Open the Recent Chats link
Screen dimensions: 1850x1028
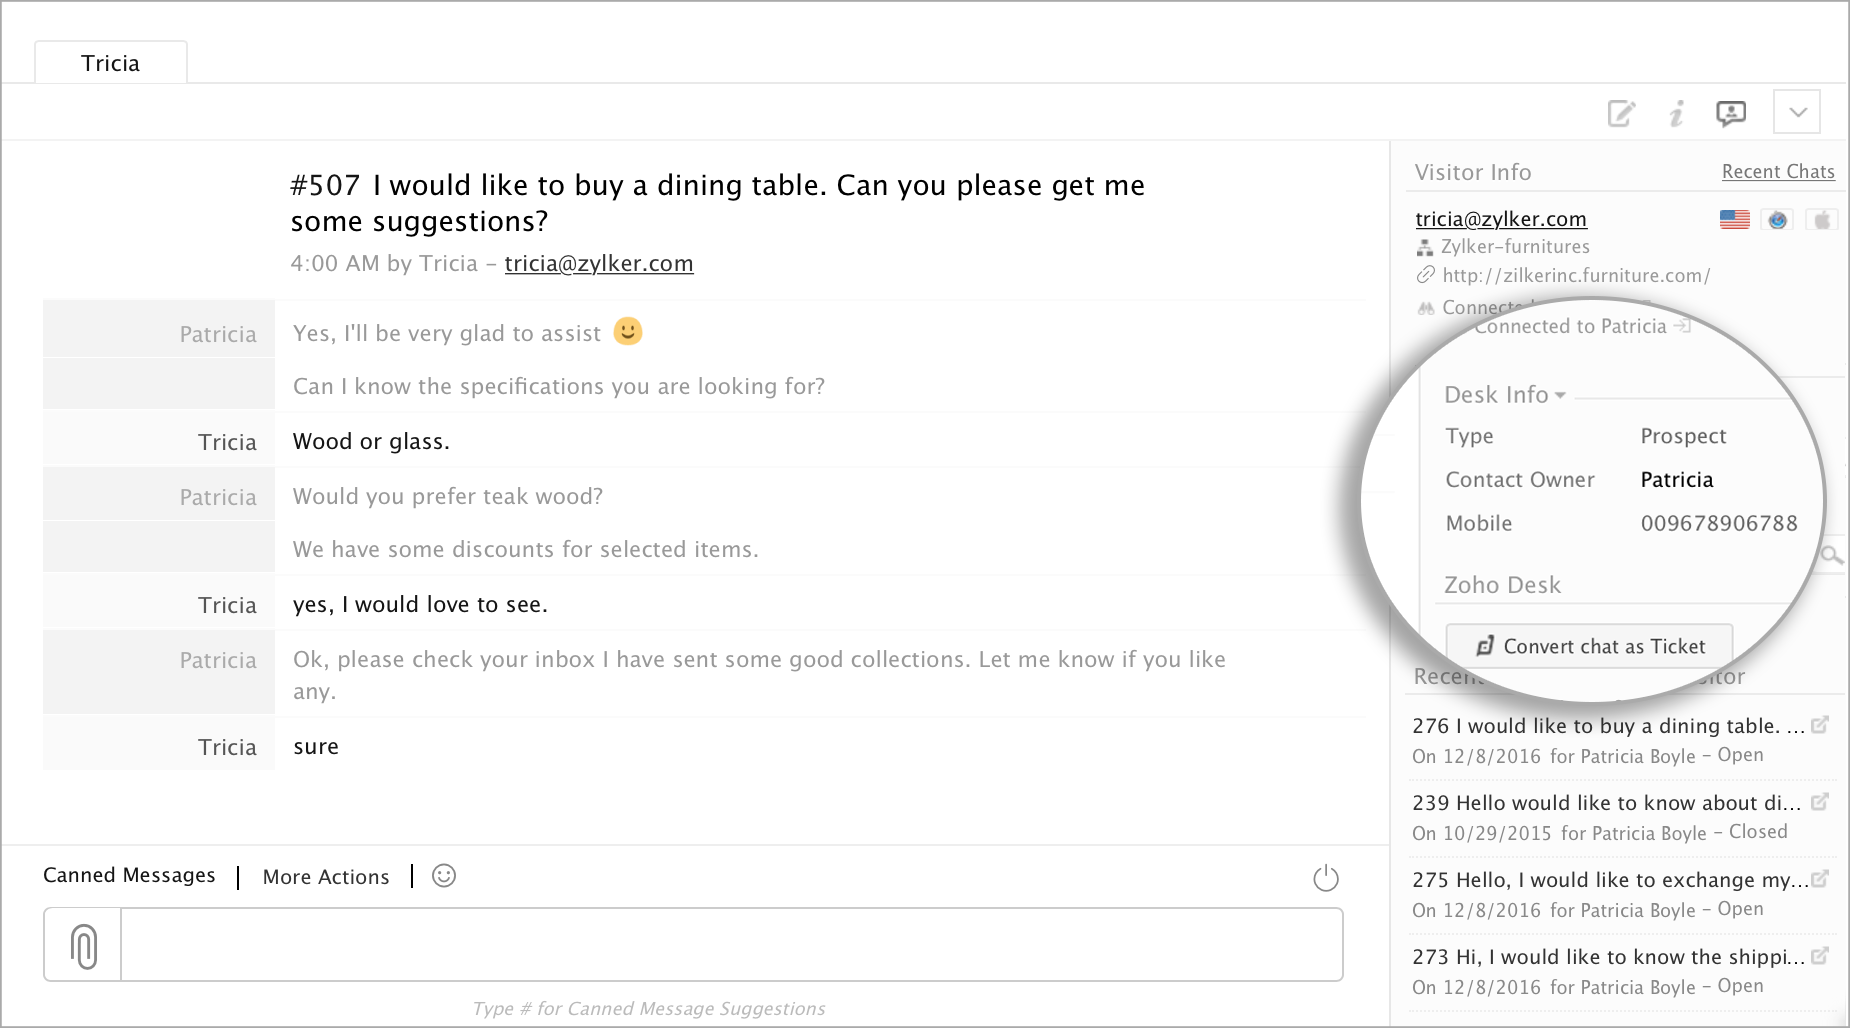pos(1777,172)
